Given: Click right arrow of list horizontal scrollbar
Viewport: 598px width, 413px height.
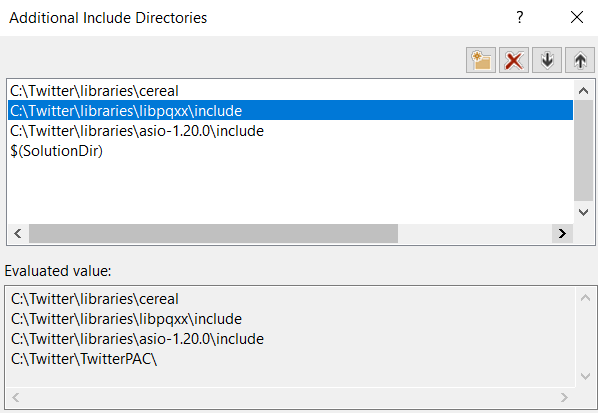Looking at the screenshot, I should [x=562, y=233].
